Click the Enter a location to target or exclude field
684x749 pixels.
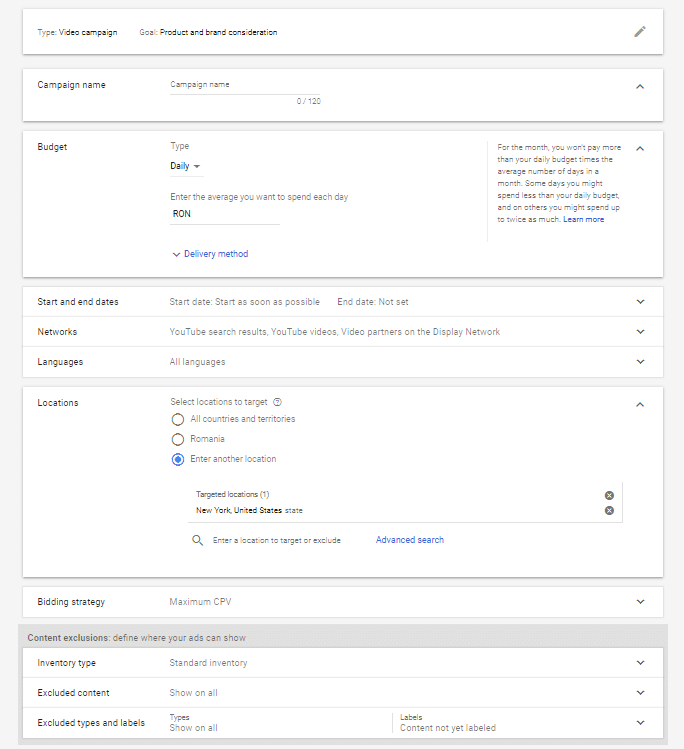(x=277, y=540)
